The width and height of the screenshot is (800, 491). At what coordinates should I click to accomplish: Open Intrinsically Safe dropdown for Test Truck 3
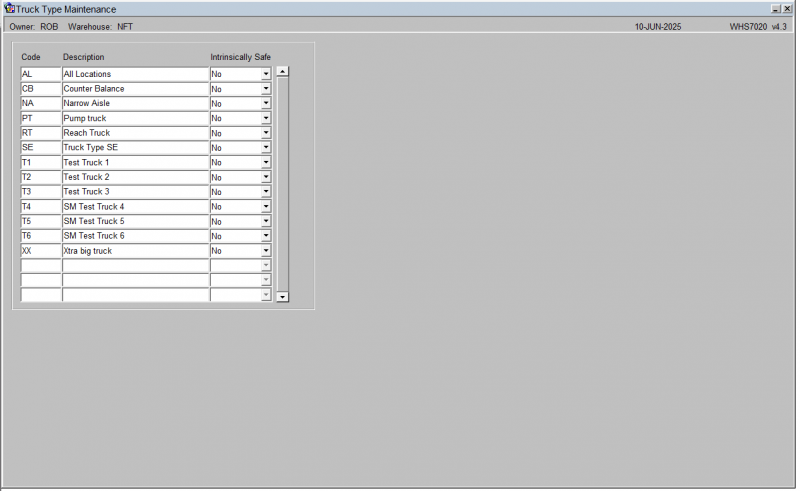[266, 192]
